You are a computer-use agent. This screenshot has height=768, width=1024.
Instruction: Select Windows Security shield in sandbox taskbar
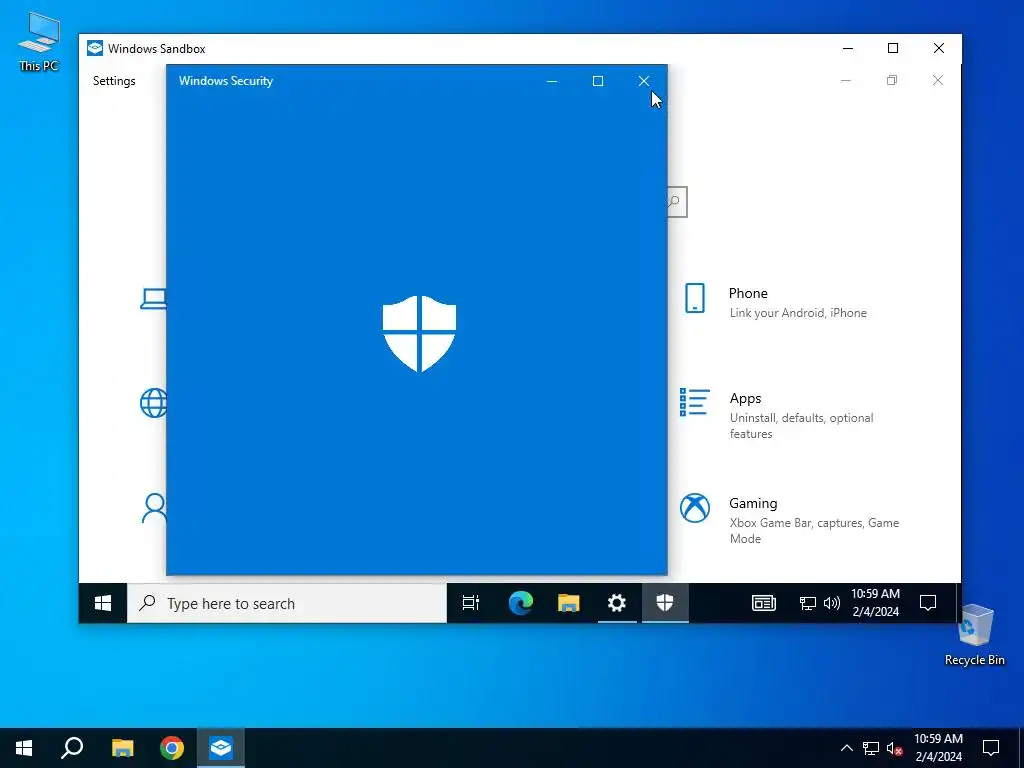[665, 603]
